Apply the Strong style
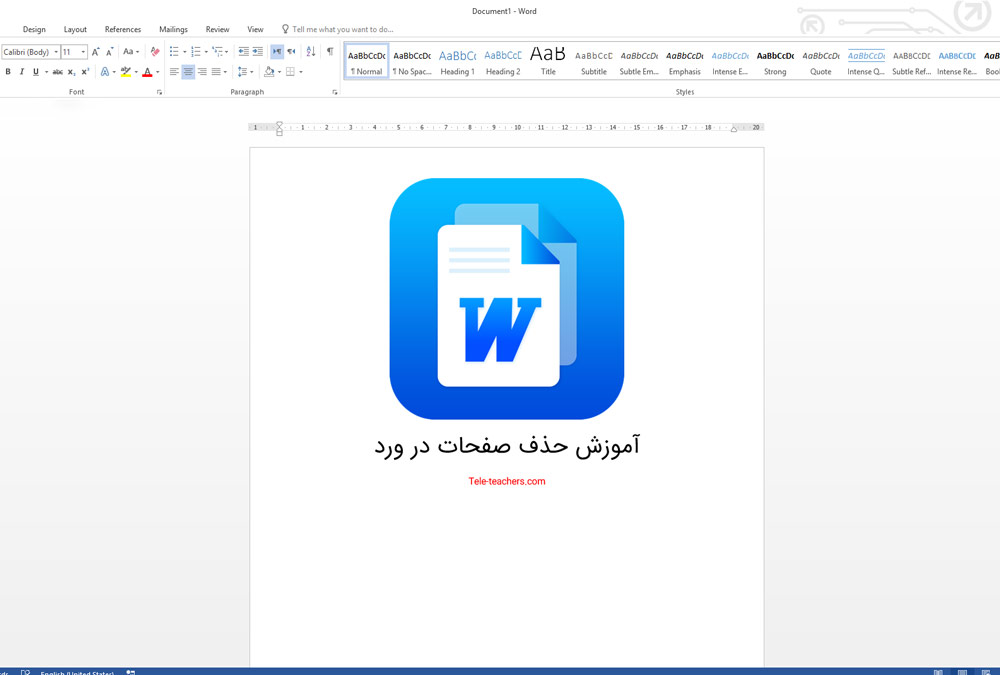Image resolution: width=1000 pixels, height=675 pixels. (x=775, y=62)
